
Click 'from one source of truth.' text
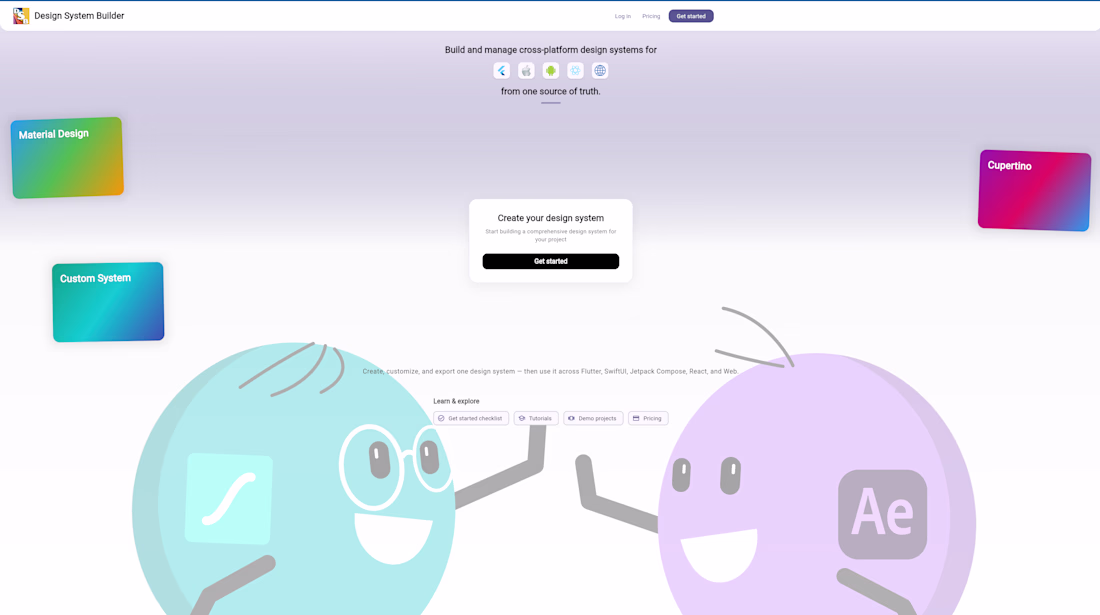point(551,91)
